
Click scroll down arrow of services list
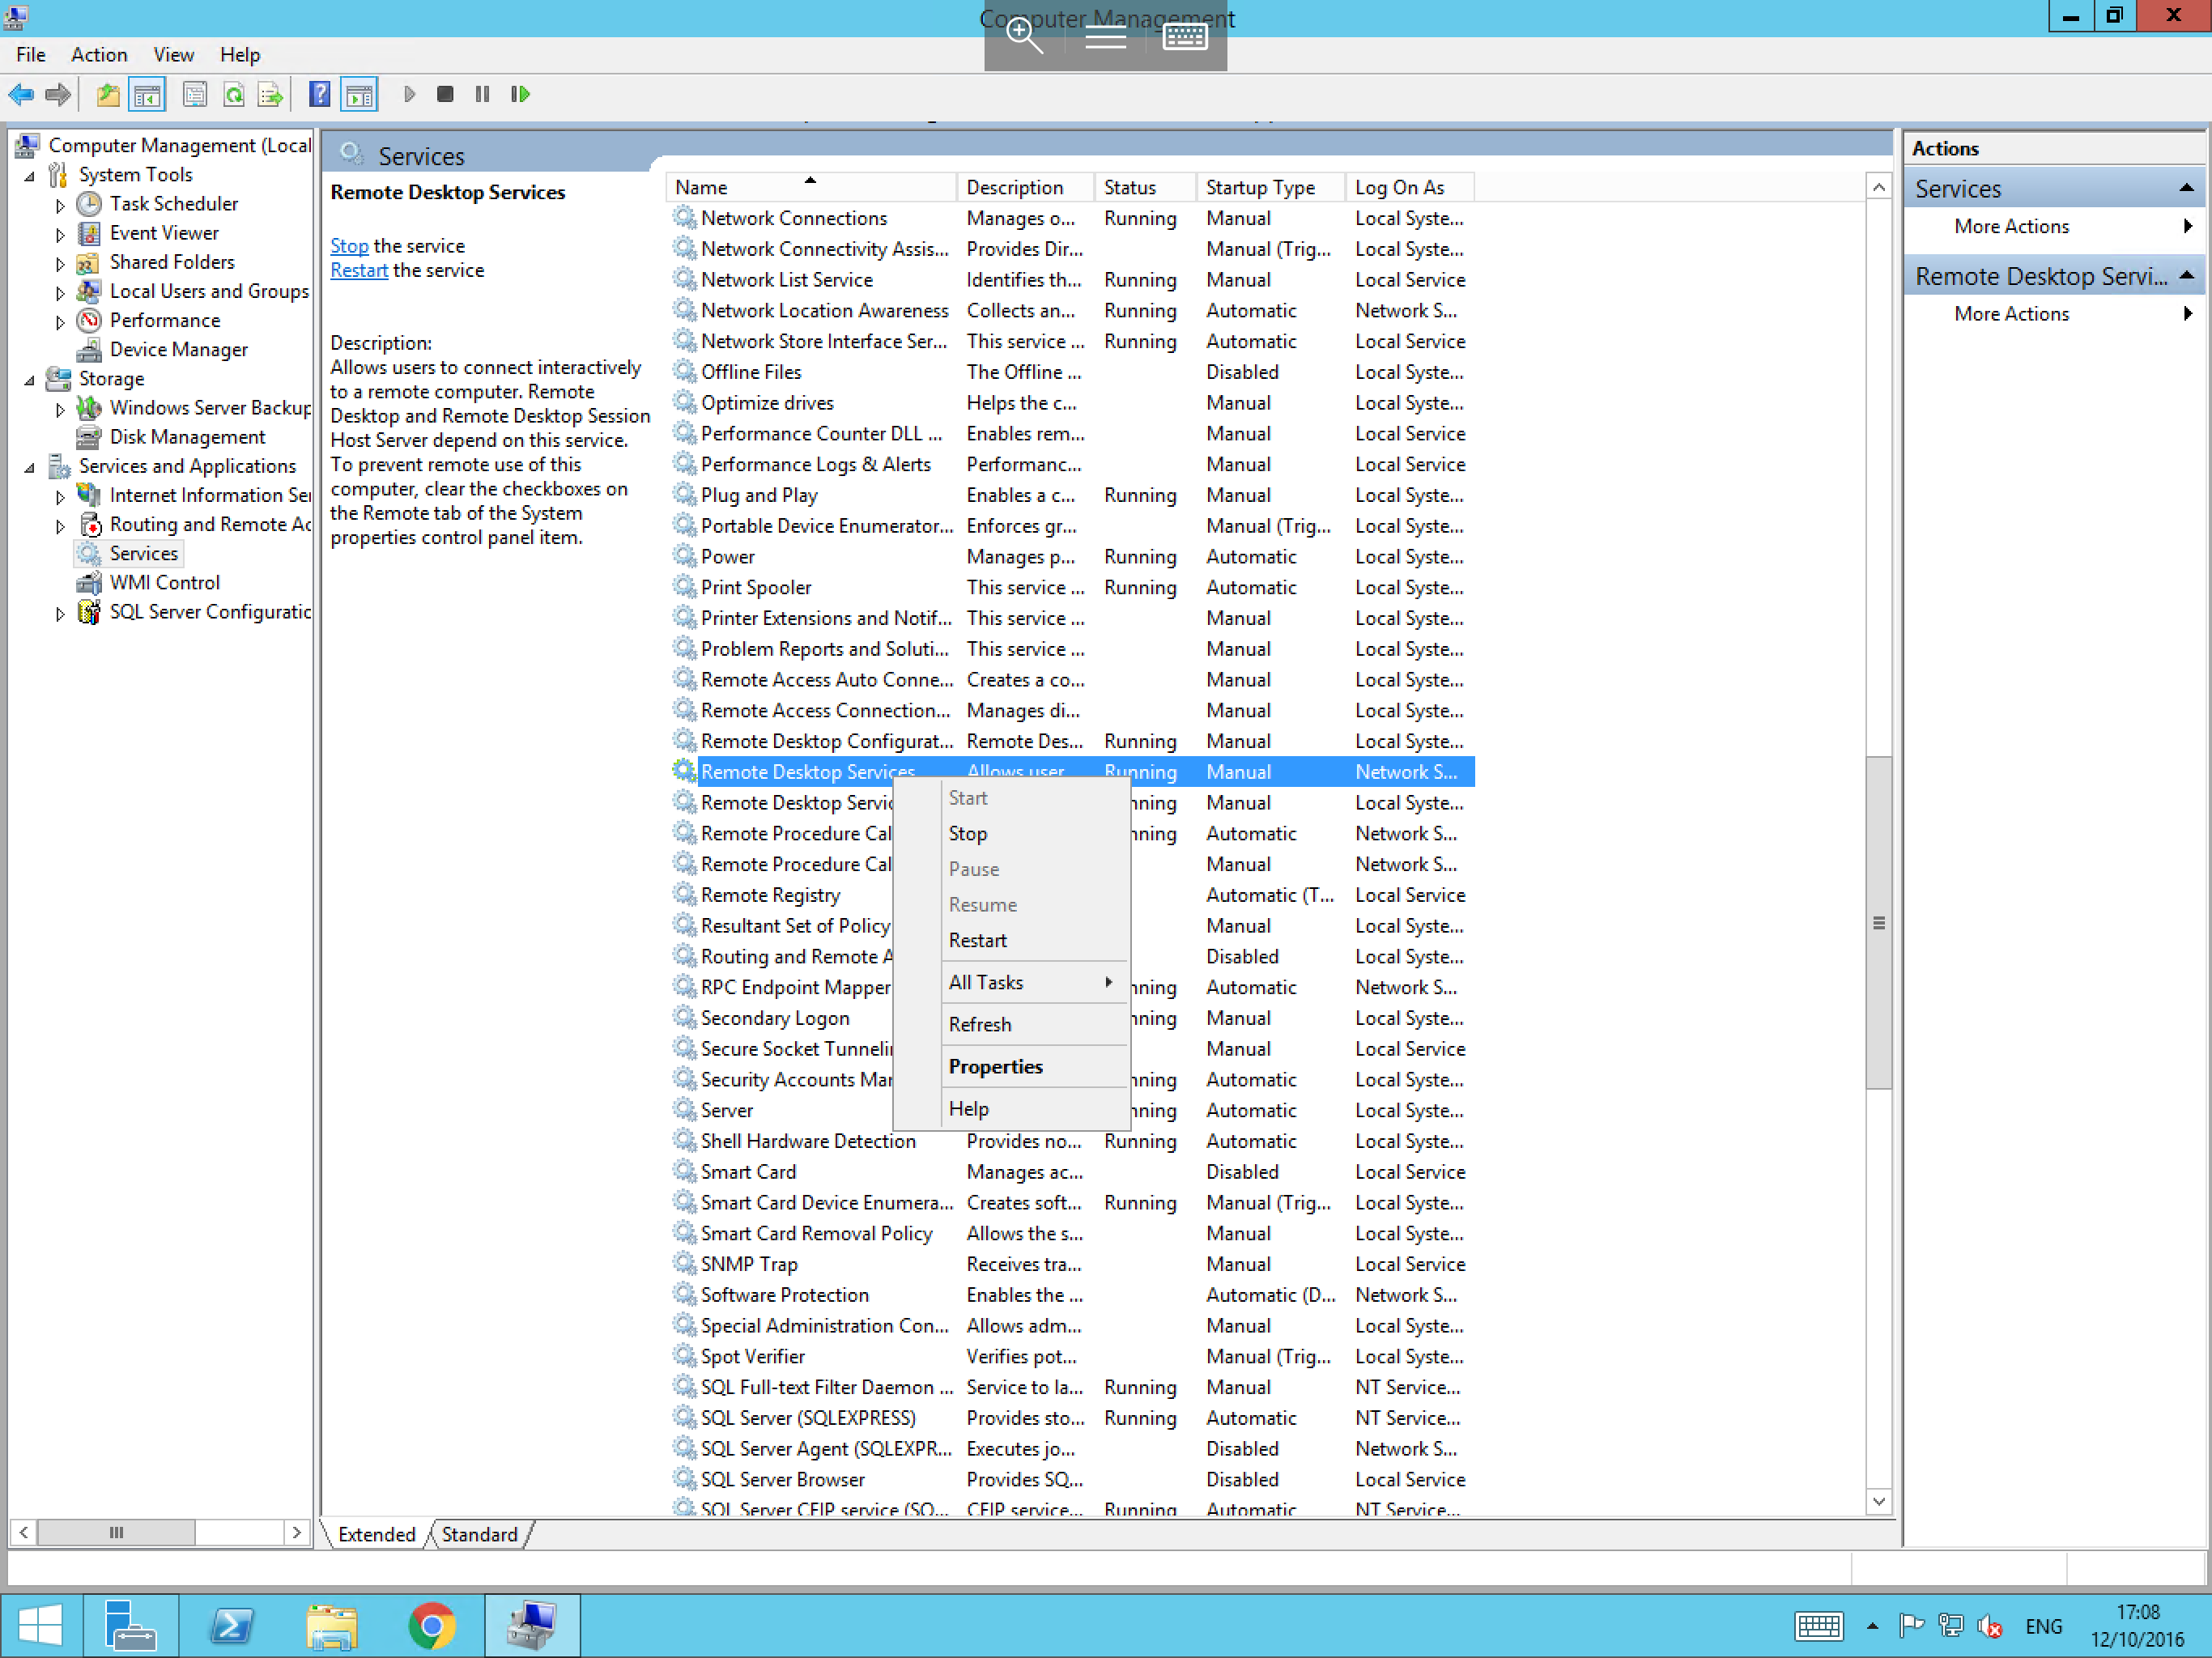pos(1878,1501)
